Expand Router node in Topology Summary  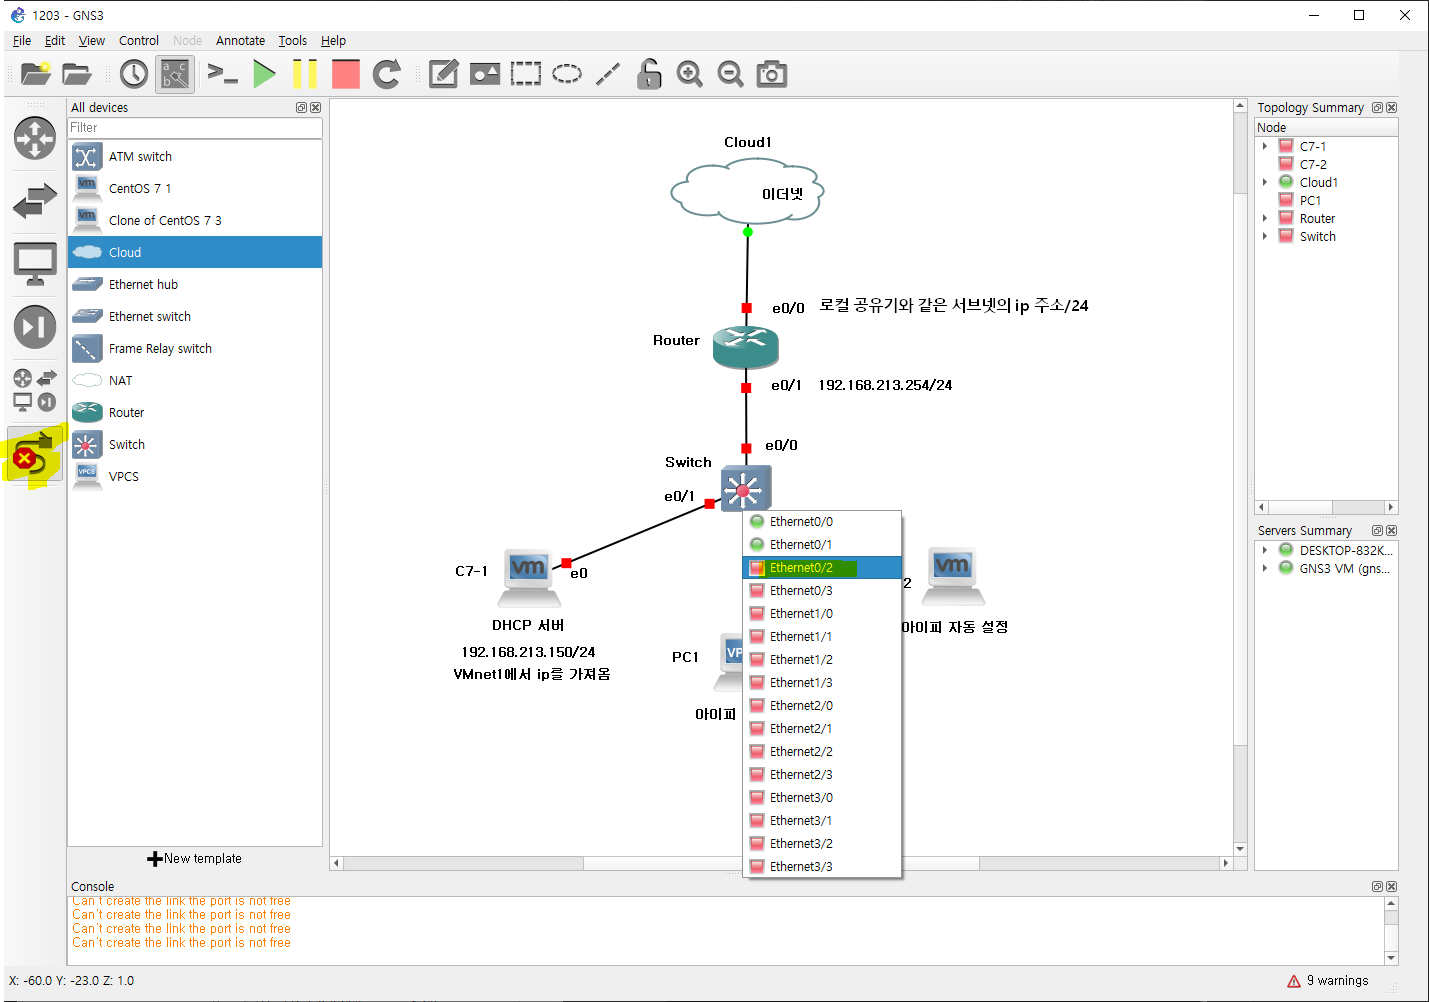coord(1265,218)
